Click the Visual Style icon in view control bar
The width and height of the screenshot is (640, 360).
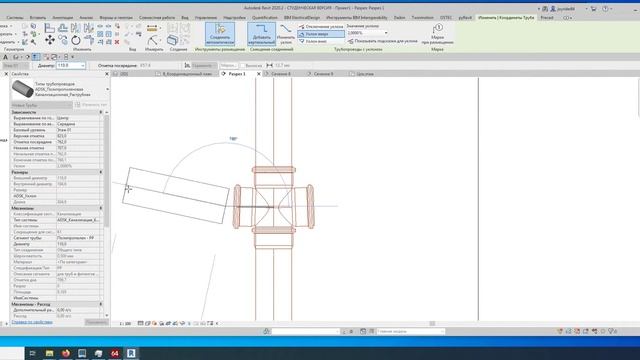coord(148,323)
